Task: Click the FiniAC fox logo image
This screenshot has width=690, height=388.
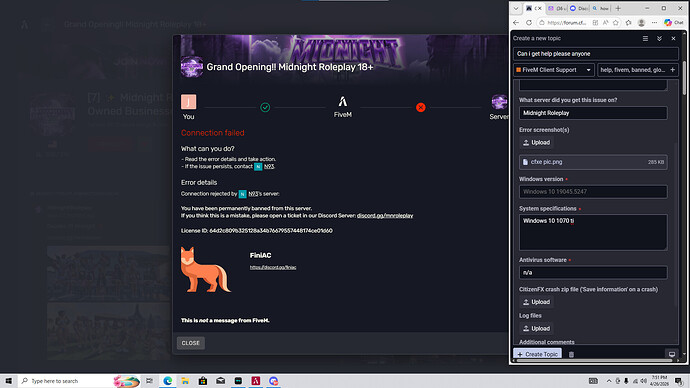Action: 205,270
